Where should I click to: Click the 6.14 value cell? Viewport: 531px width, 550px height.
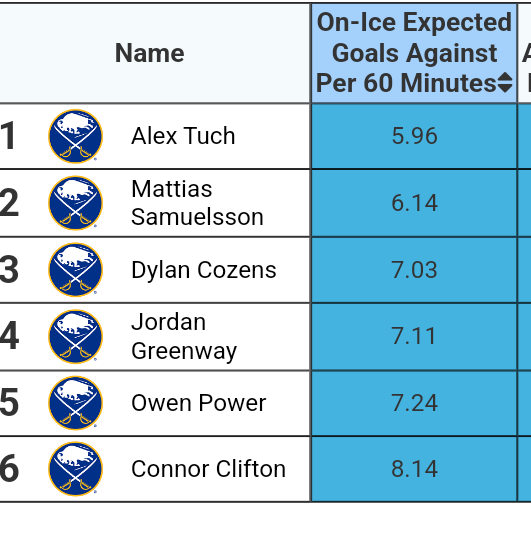pos(414,203)
